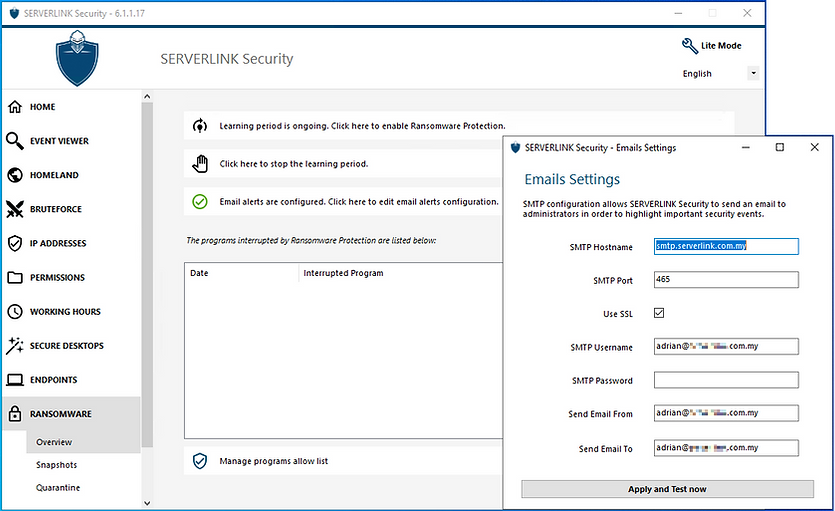Click the IP Addresses shield icon

[15, 243]
